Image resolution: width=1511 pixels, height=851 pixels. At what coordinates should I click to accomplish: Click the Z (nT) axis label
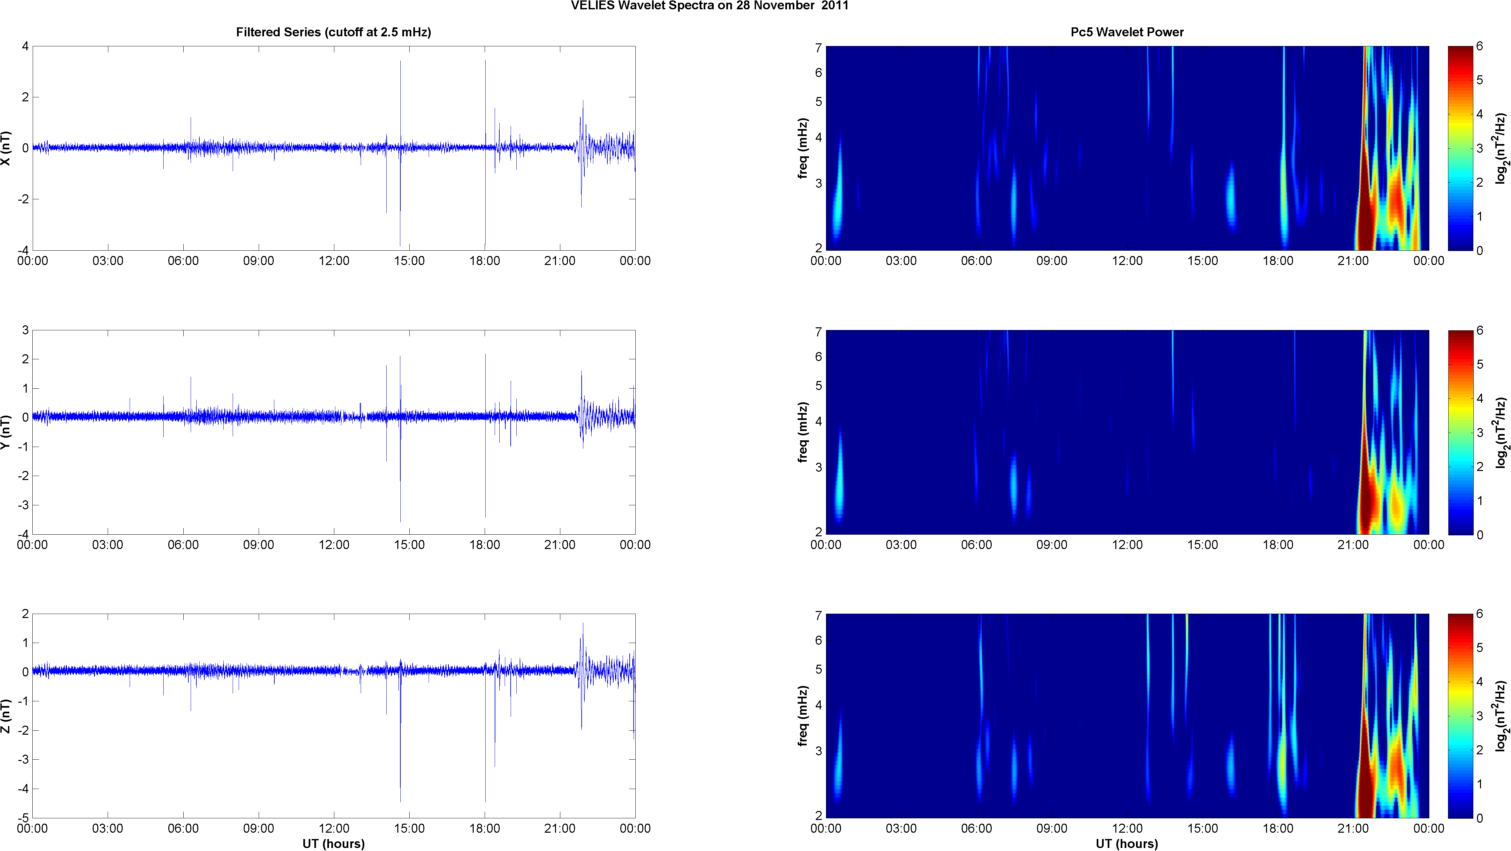(x=8, y=716)
